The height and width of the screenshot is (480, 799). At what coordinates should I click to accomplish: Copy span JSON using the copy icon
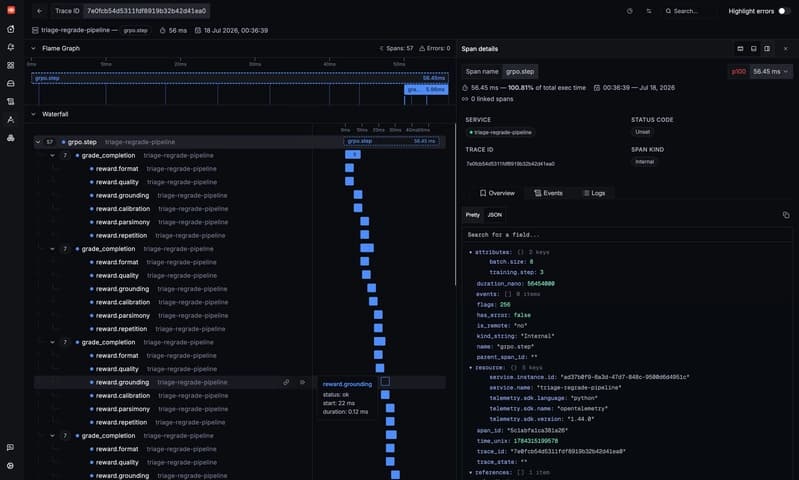point(786,215)
